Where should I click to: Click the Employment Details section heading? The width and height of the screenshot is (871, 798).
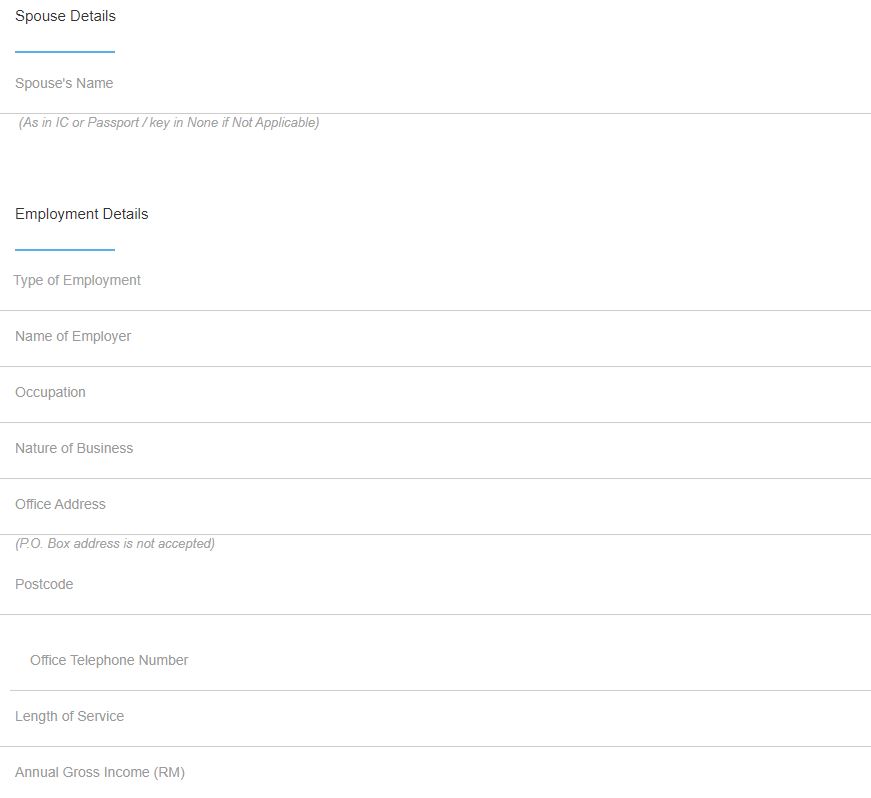point(81,214)
